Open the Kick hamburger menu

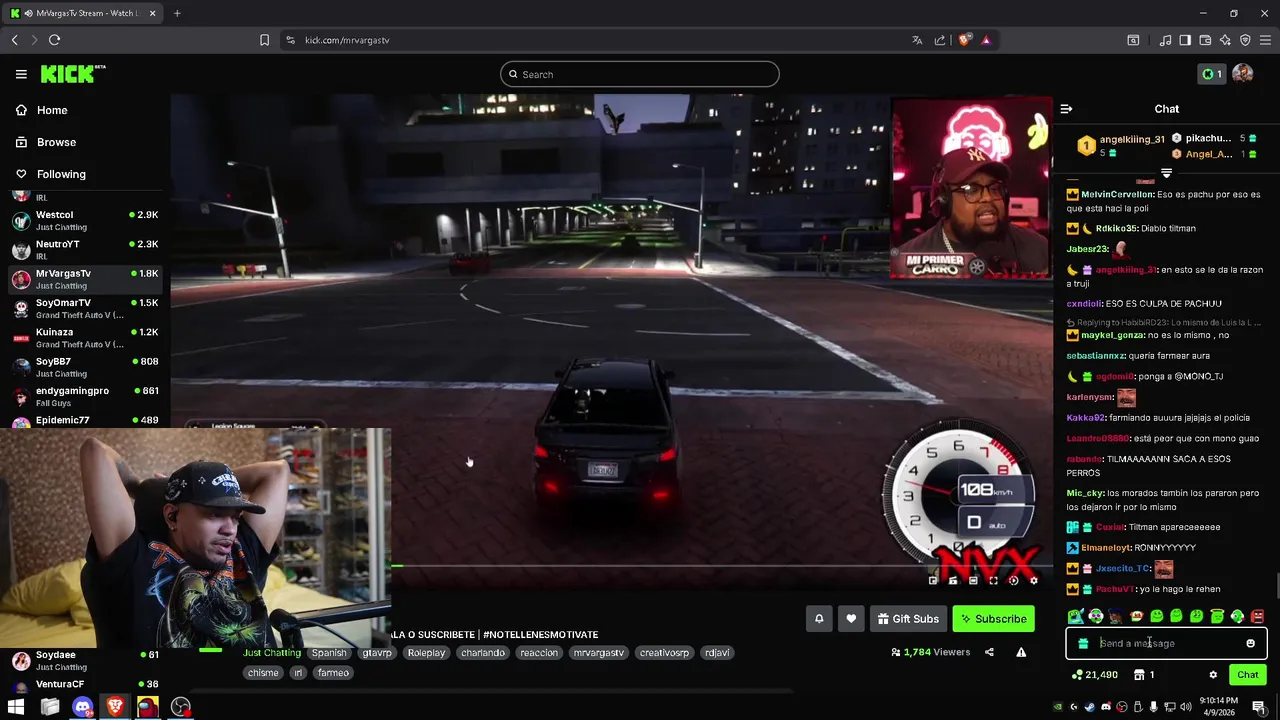point(21,74)
